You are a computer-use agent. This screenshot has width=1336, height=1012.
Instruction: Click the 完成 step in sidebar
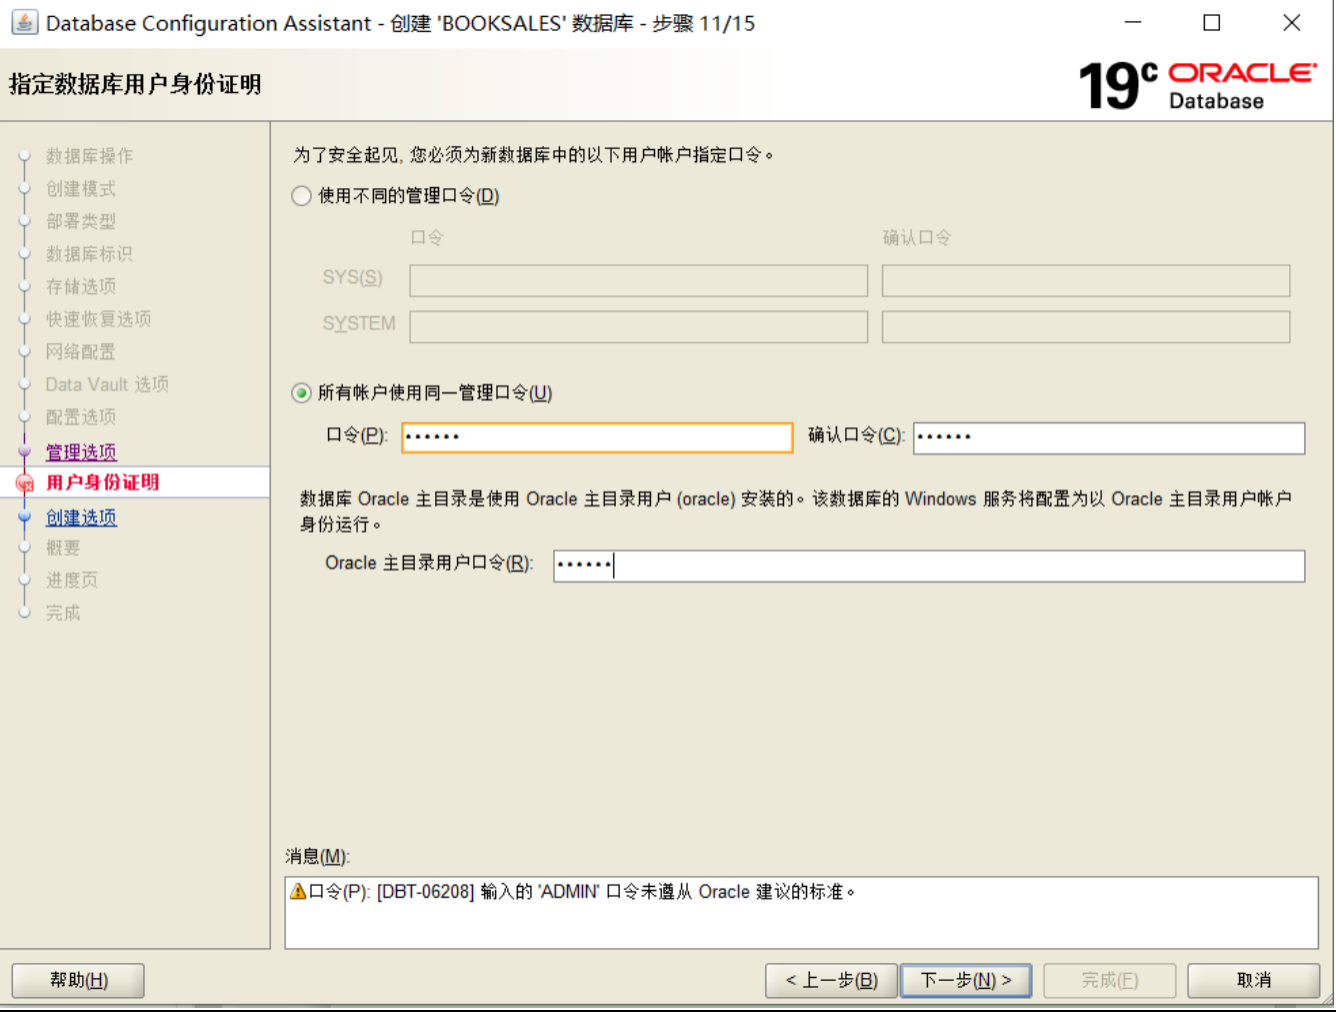[63, 613]
